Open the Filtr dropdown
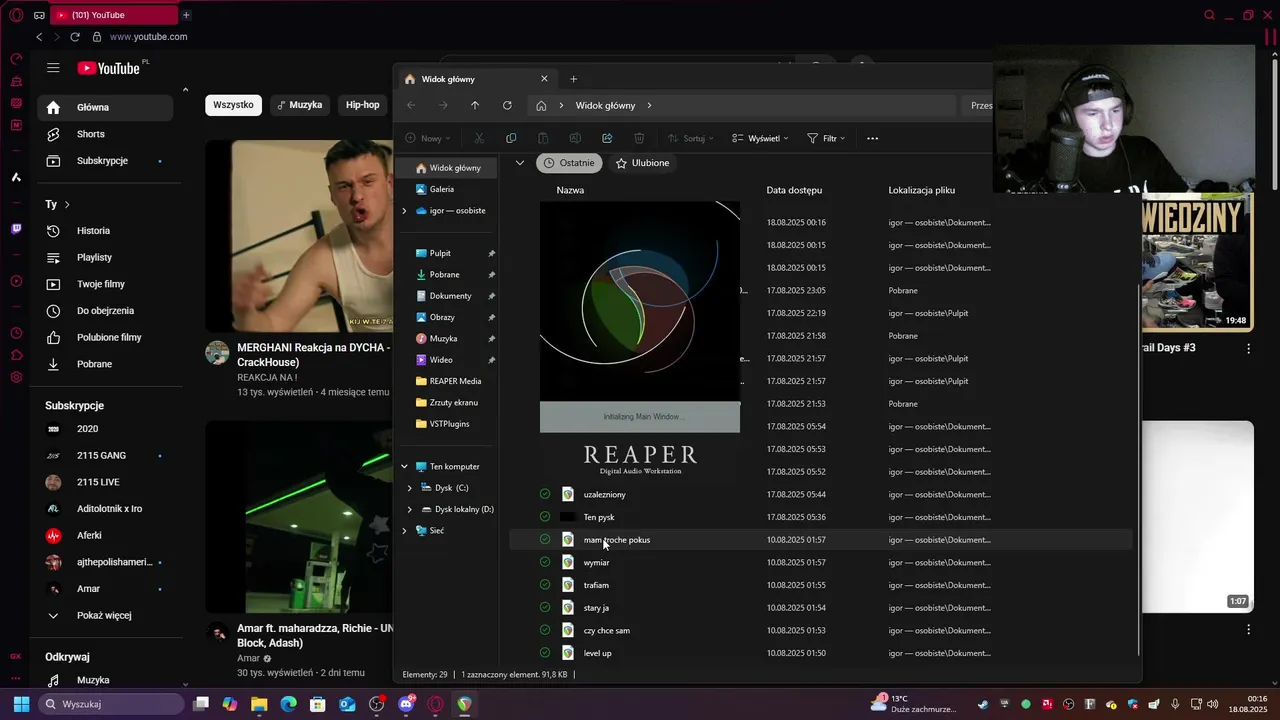1280x720 pixels. click(x=826, y=138)
